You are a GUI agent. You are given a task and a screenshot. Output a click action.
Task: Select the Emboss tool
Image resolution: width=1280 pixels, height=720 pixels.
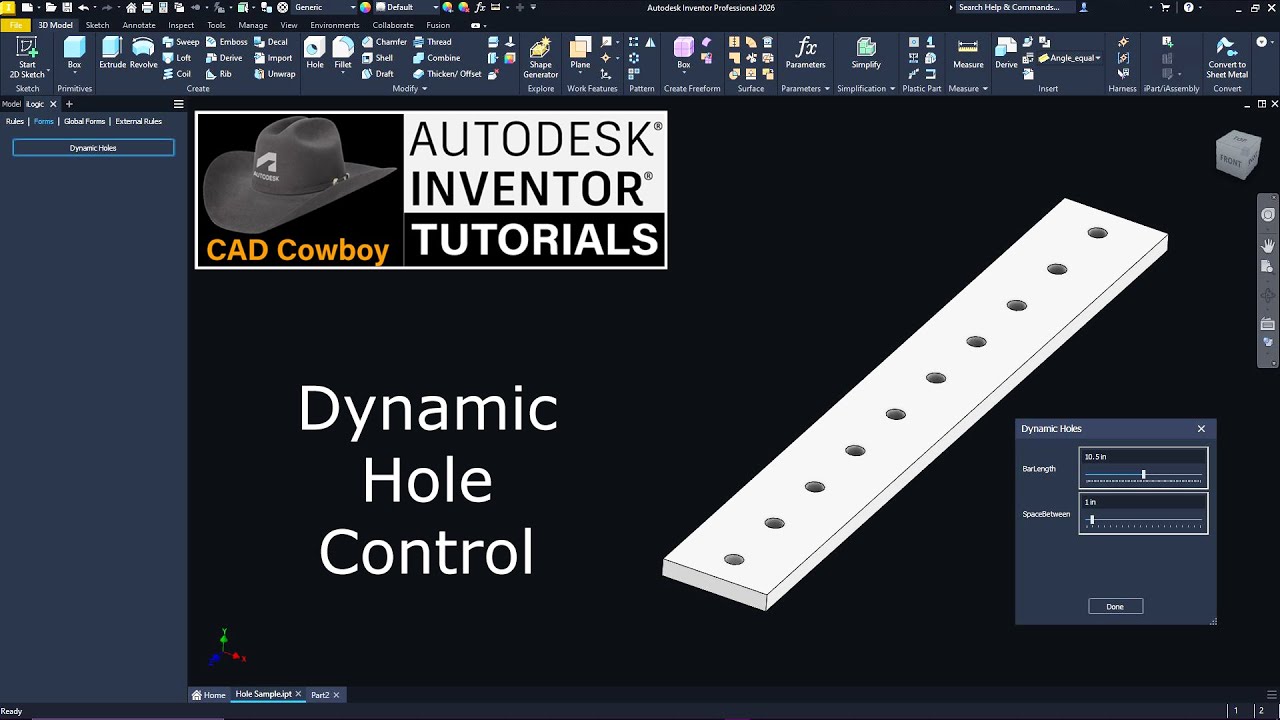226,42
